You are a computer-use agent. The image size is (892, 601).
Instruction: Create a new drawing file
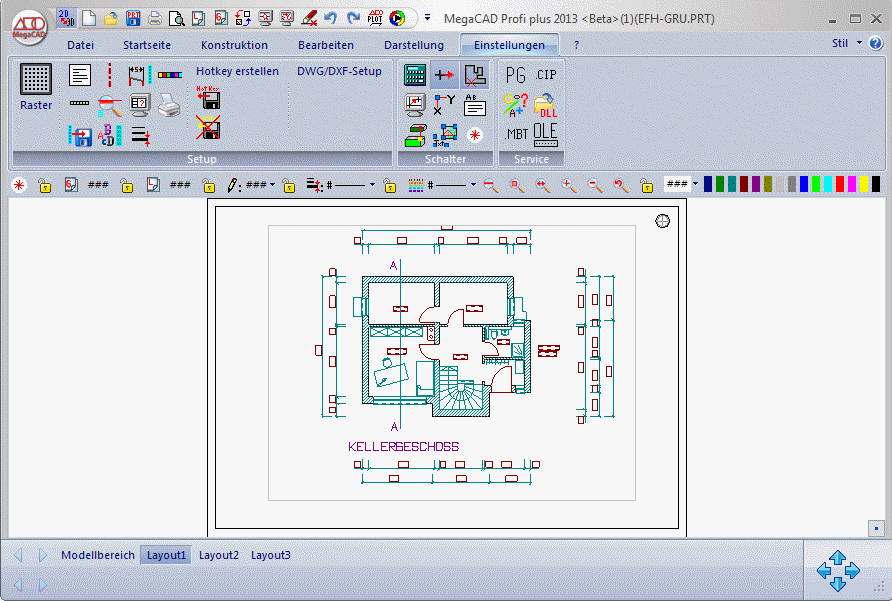(x=89, y=18)
